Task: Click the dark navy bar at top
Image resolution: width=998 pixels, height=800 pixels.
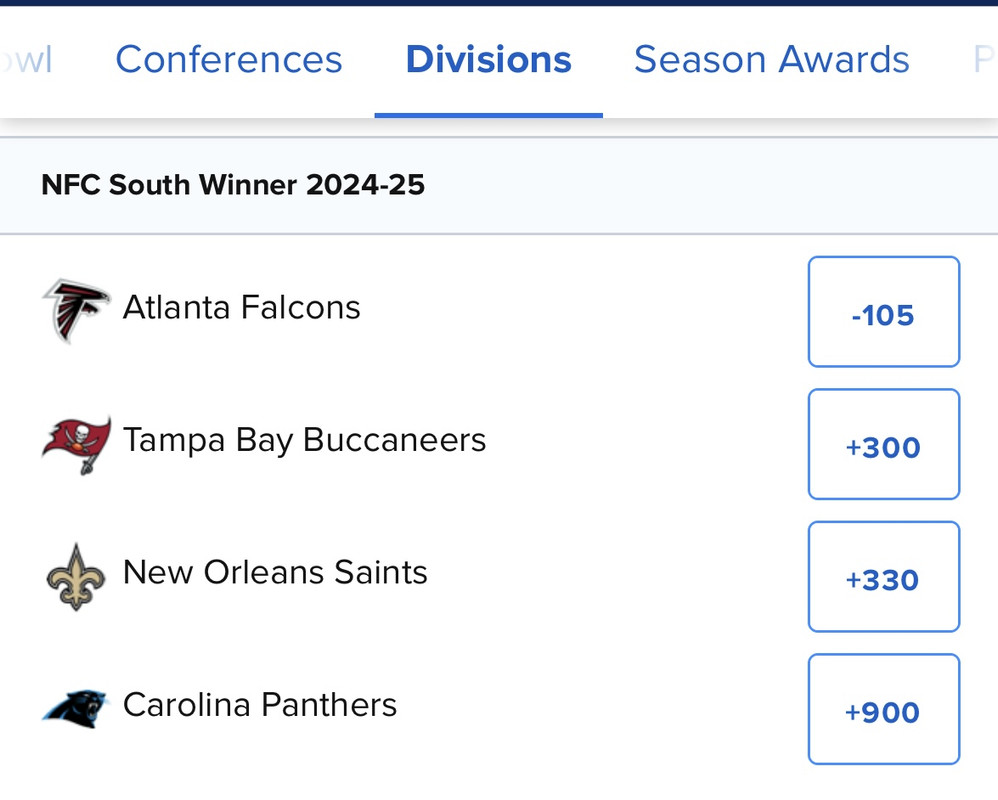Action: [499, 3]
